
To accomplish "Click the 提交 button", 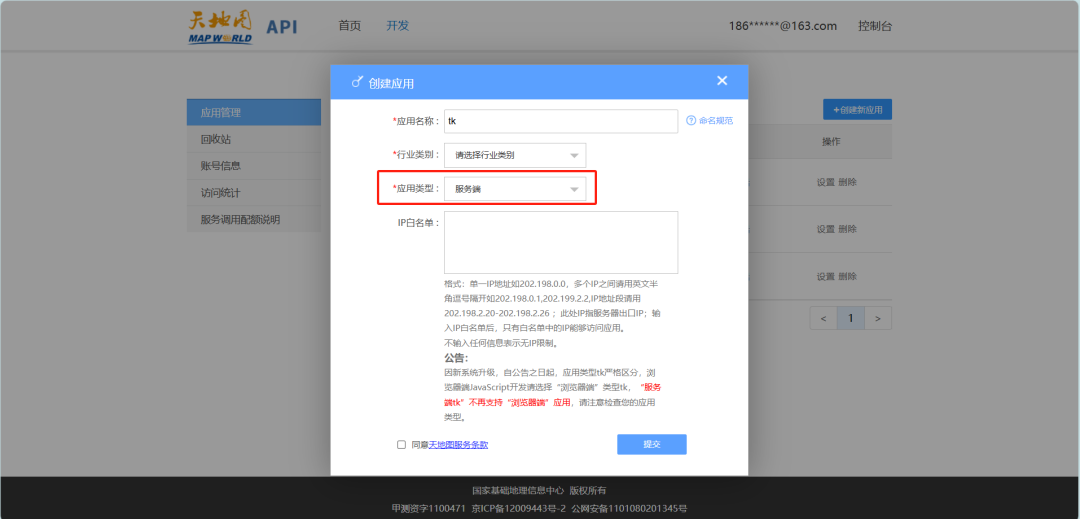I will [x=651, y=445].
